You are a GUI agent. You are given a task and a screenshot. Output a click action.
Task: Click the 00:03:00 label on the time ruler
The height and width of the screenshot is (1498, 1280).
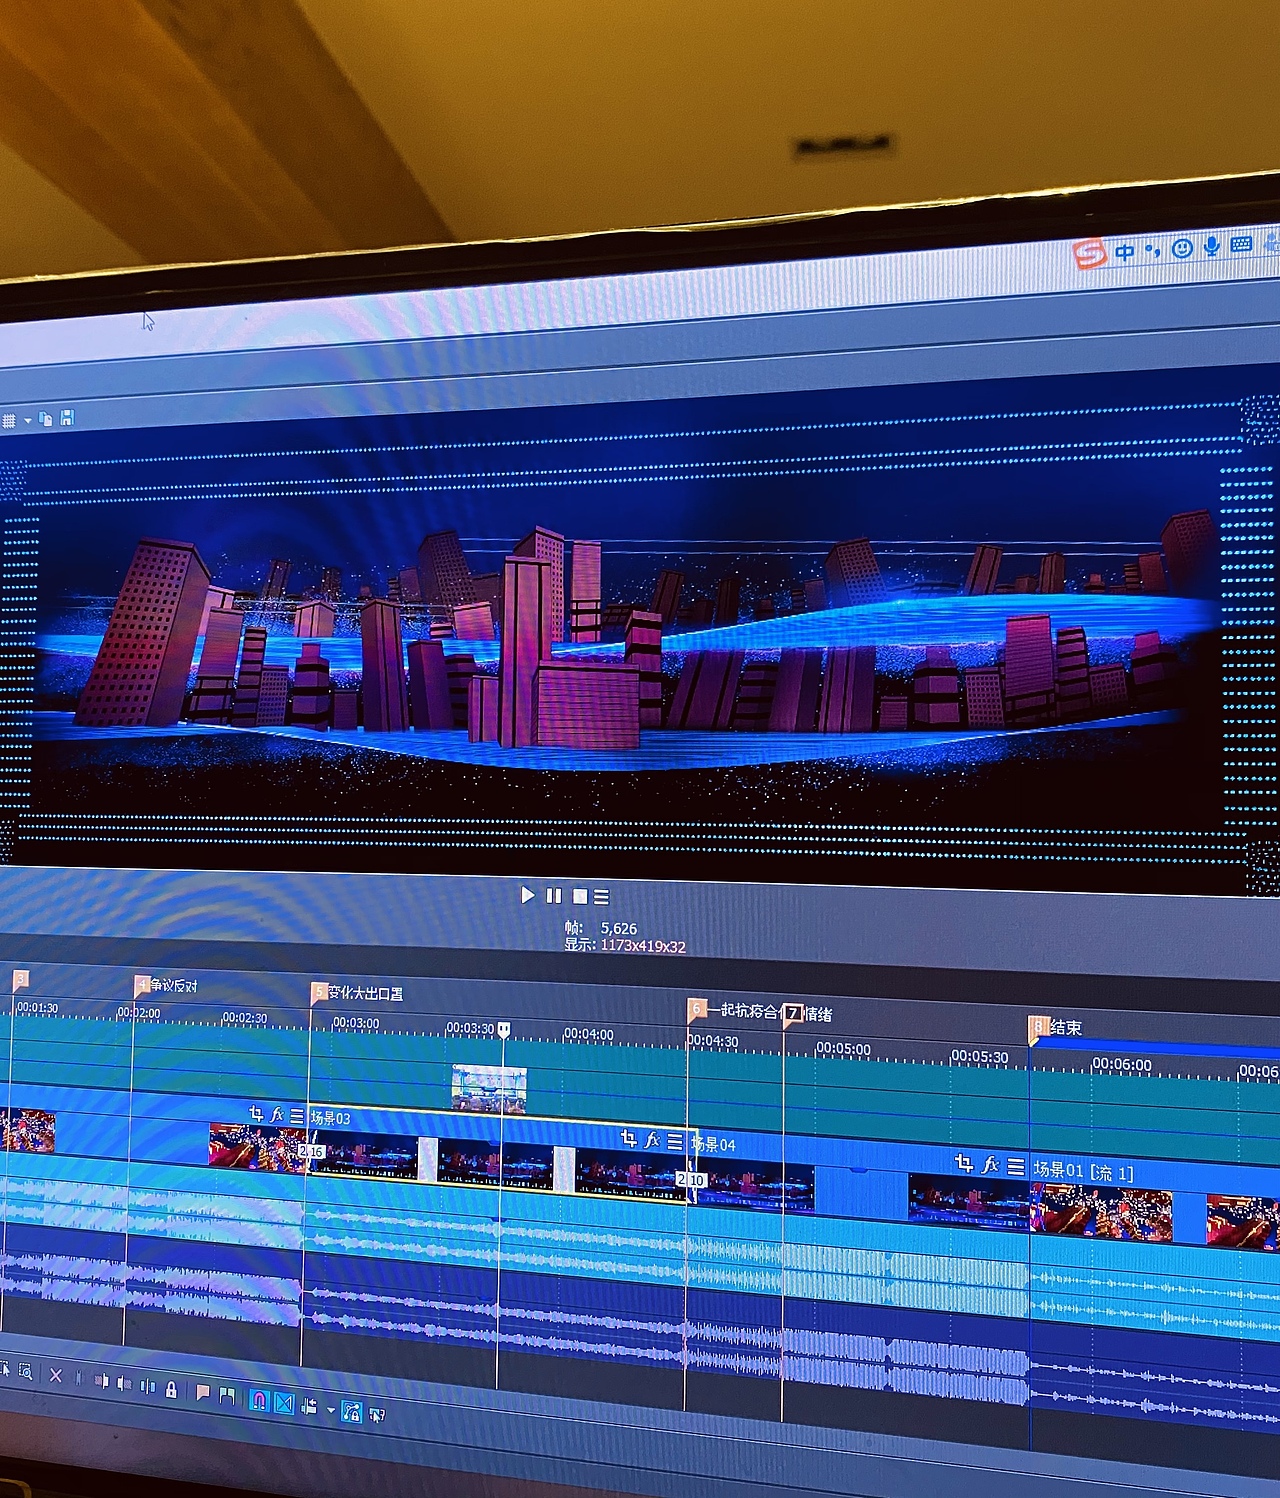coord(356,1023)
